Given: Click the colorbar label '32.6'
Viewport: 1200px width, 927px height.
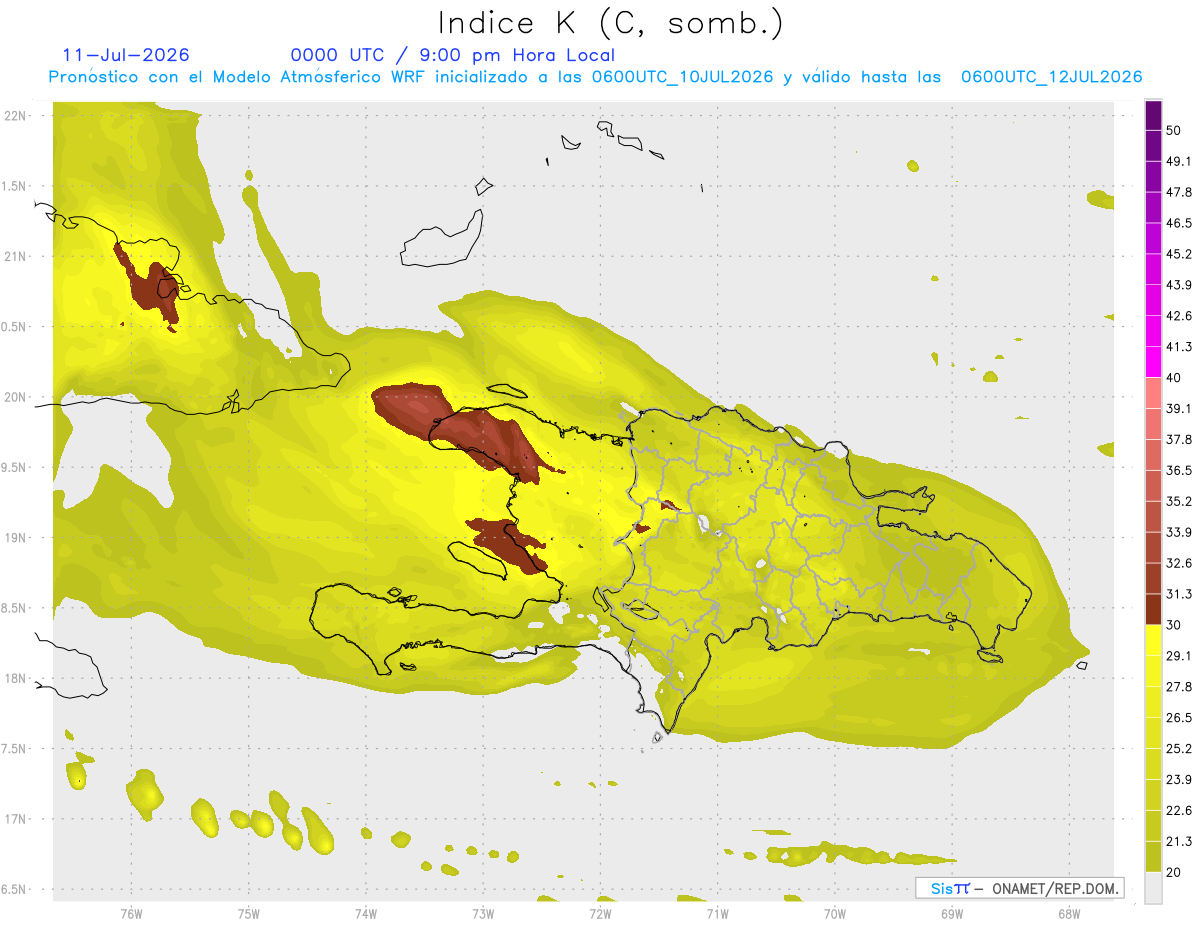Looking at the screenshot, I should [x=1178, y=563].
